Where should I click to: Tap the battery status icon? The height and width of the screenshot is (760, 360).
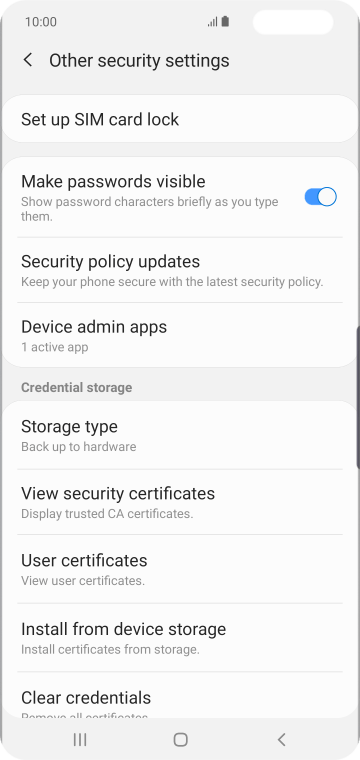click(x=225, y=22)
